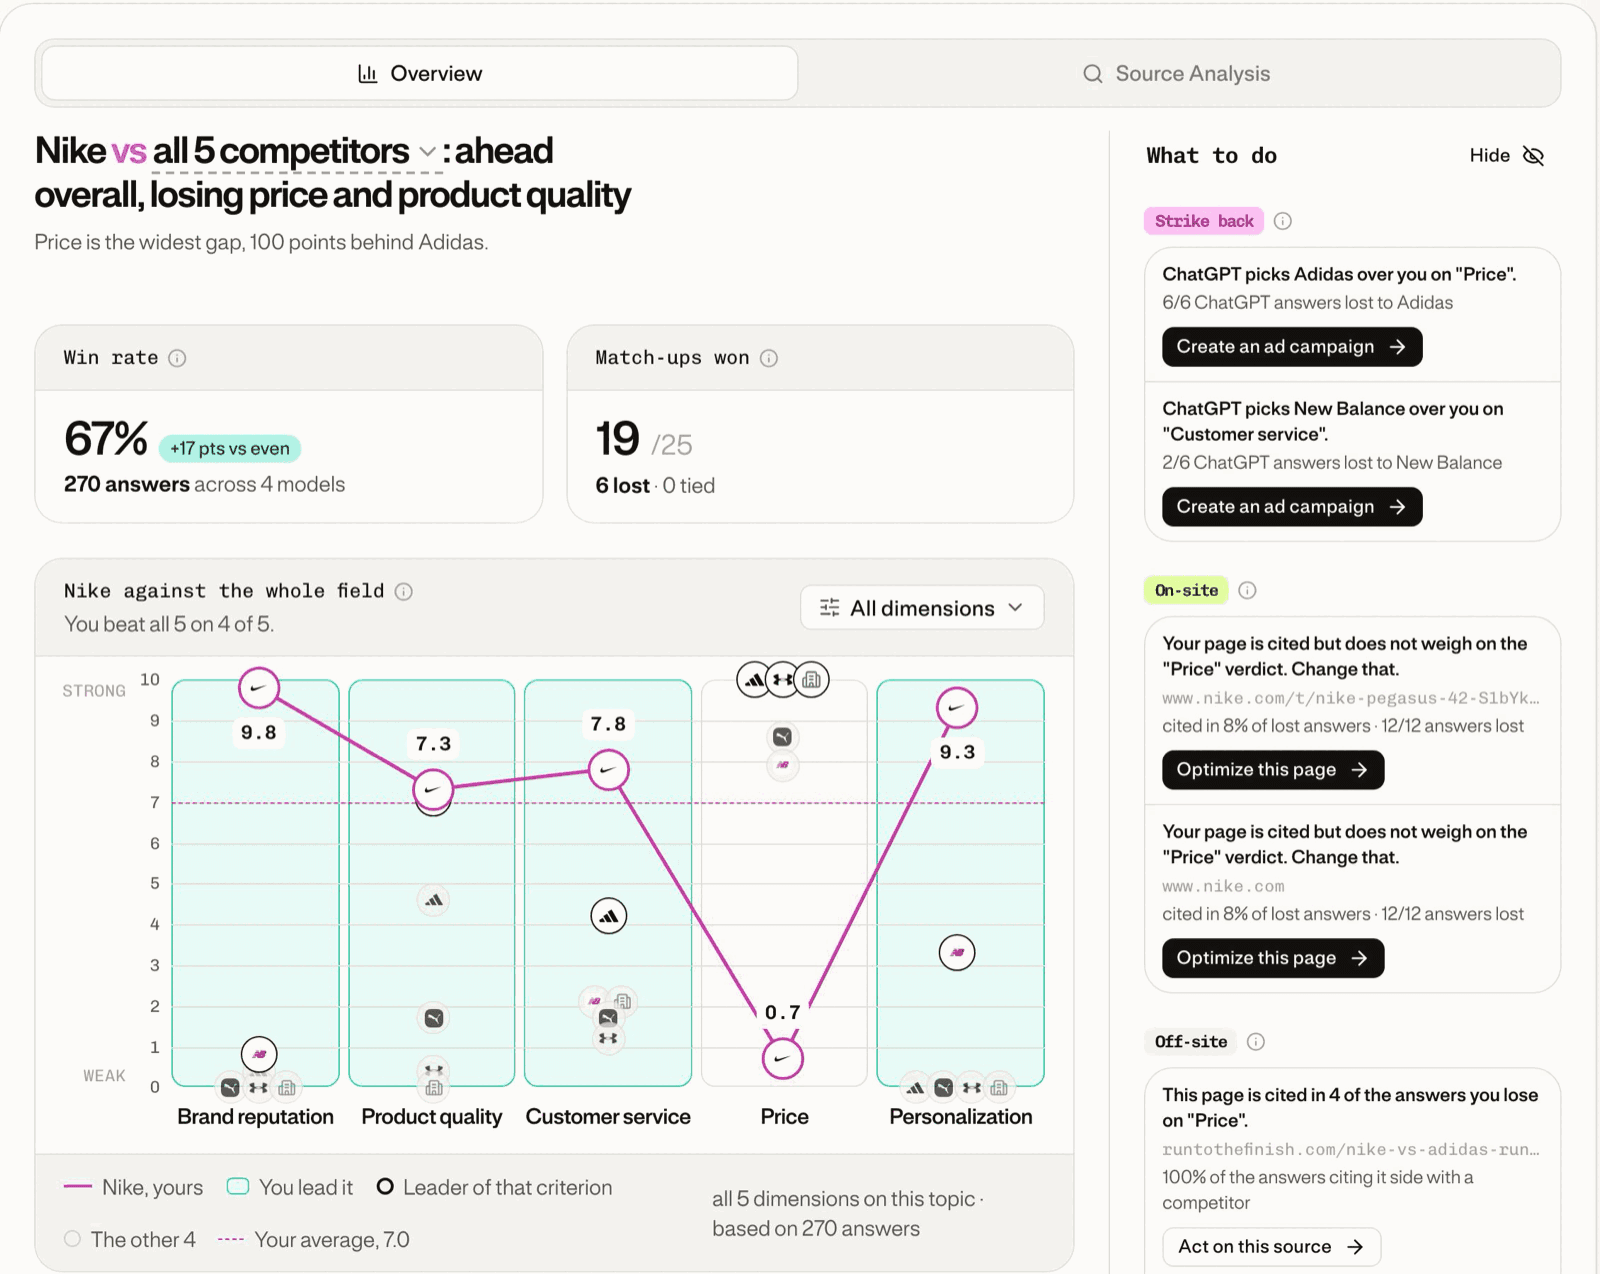
Task: Click the Off-site tag
Action: [1191, 1042]
